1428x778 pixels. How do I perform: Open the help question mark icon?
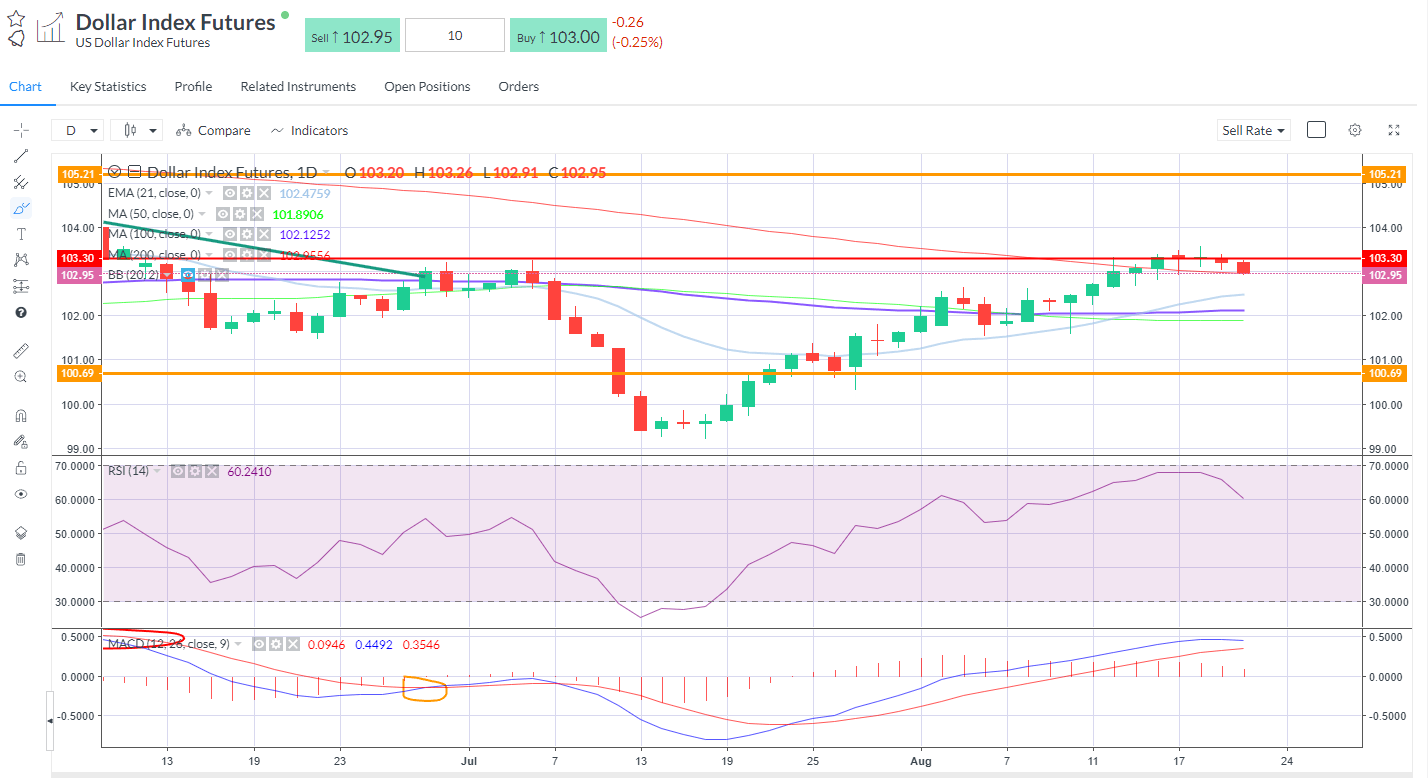click(20, 312)
